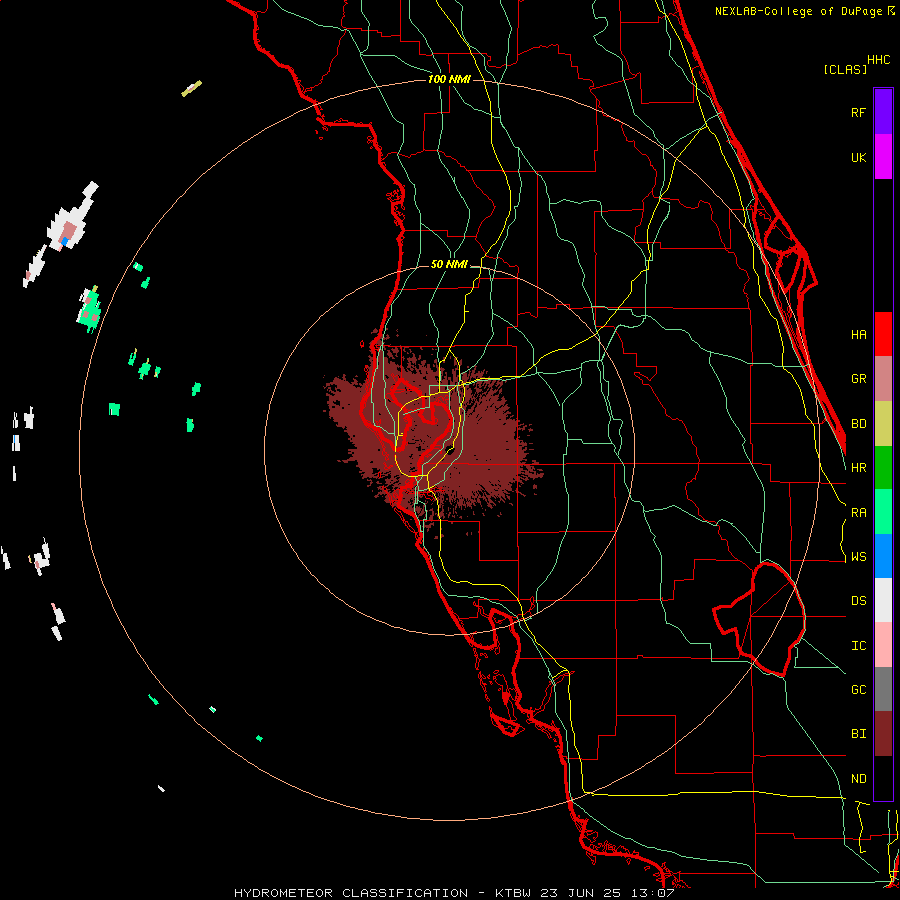Click the '100 NMI' range ring label
The width and height of the screenshot is (900, 900).
(449, 79)
